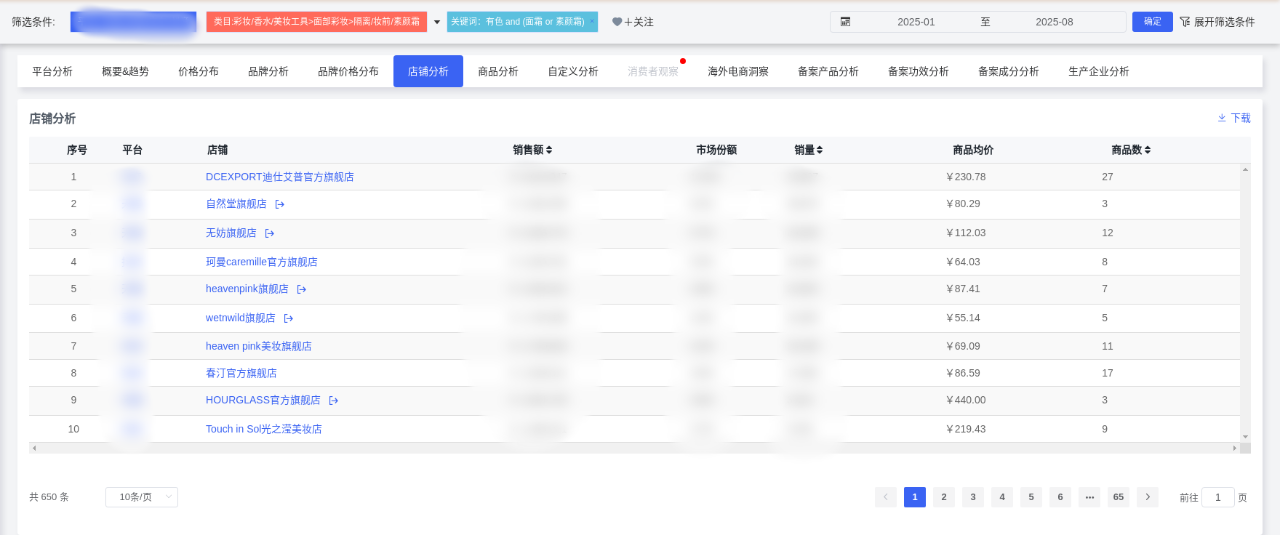Open the 10条/页 page size dropdown

click(x=141, y=497)
